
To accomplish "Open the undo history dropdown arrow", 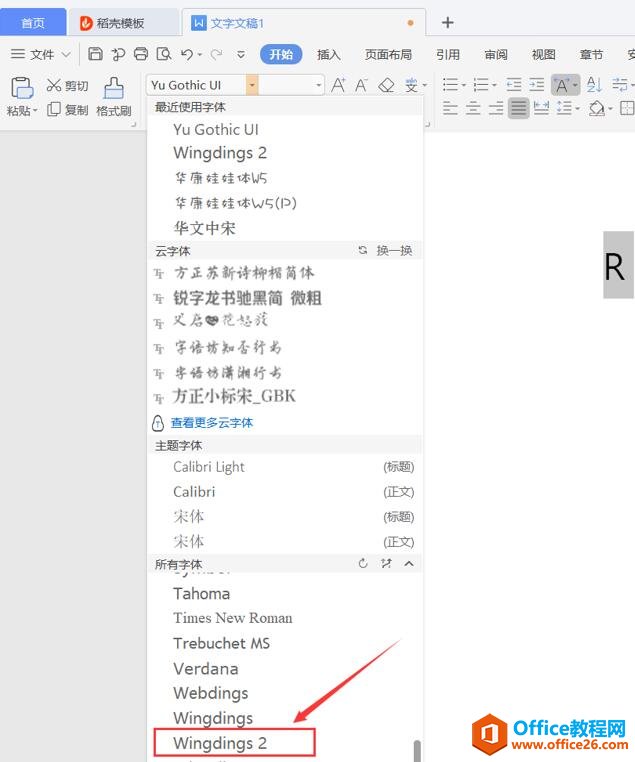I will click(x=199, y=54).
